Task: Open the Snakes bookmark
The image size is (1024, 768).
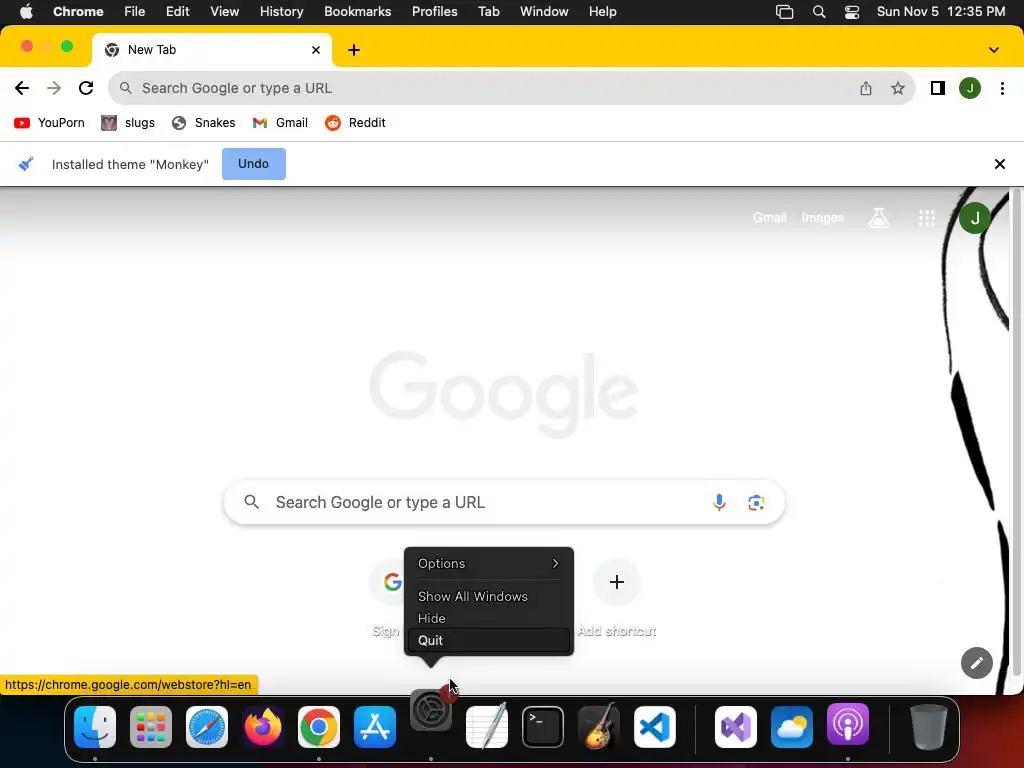Action: (204, 123)
